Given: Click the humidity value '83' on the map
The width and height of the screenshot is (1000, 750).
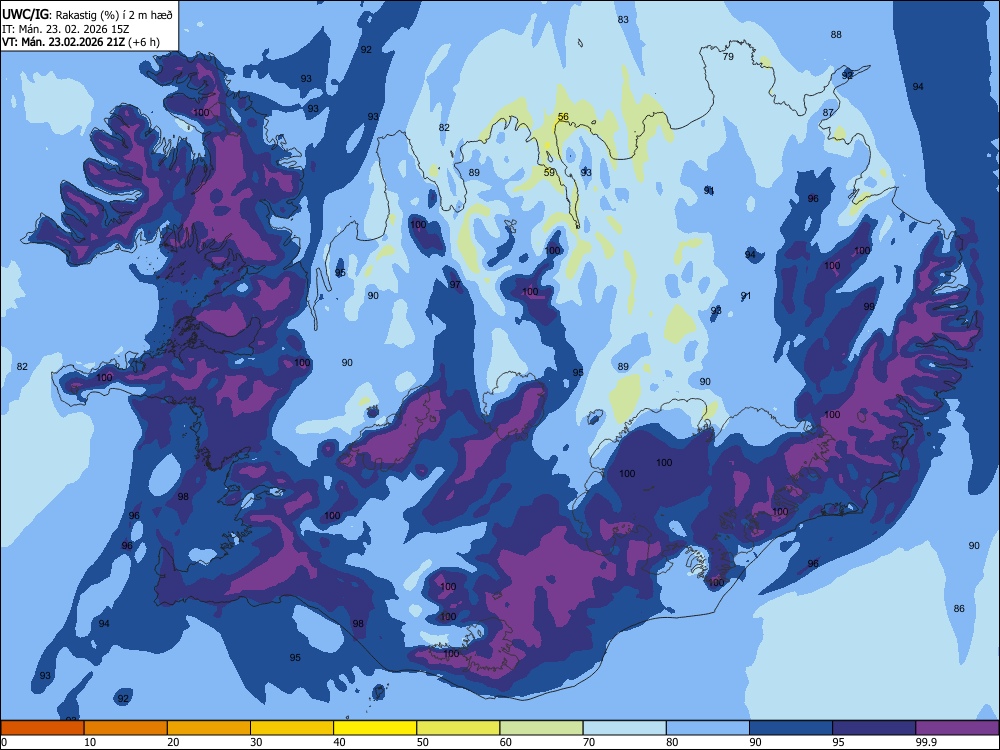Looking at the screenshot, I should pyautogui.click(x=623, y=20).
